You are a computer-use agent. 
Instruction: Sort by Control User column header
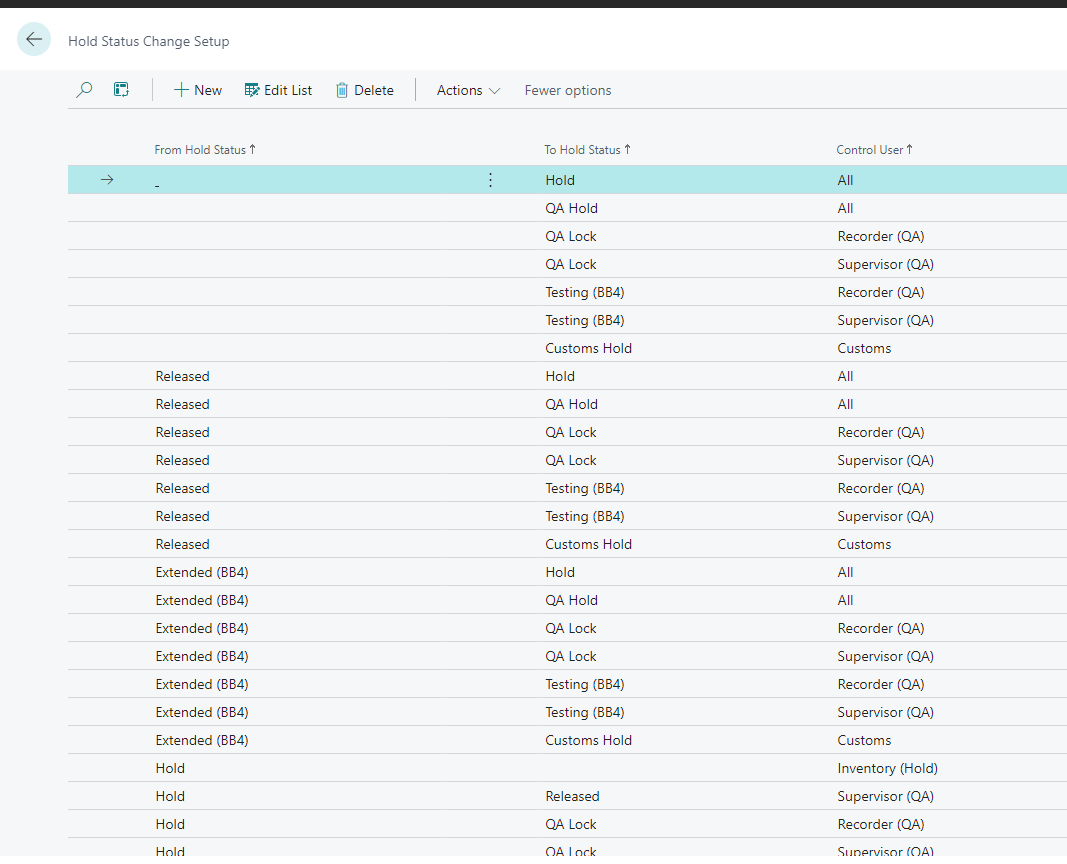(x=874, y=150)
